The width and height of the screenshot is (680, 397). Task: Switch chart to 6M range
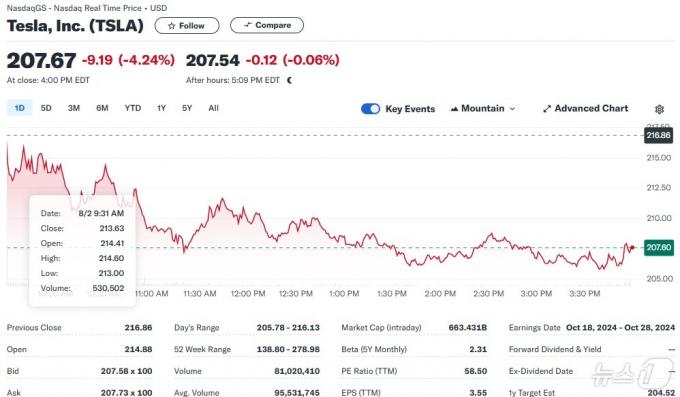tap(102, 108)
